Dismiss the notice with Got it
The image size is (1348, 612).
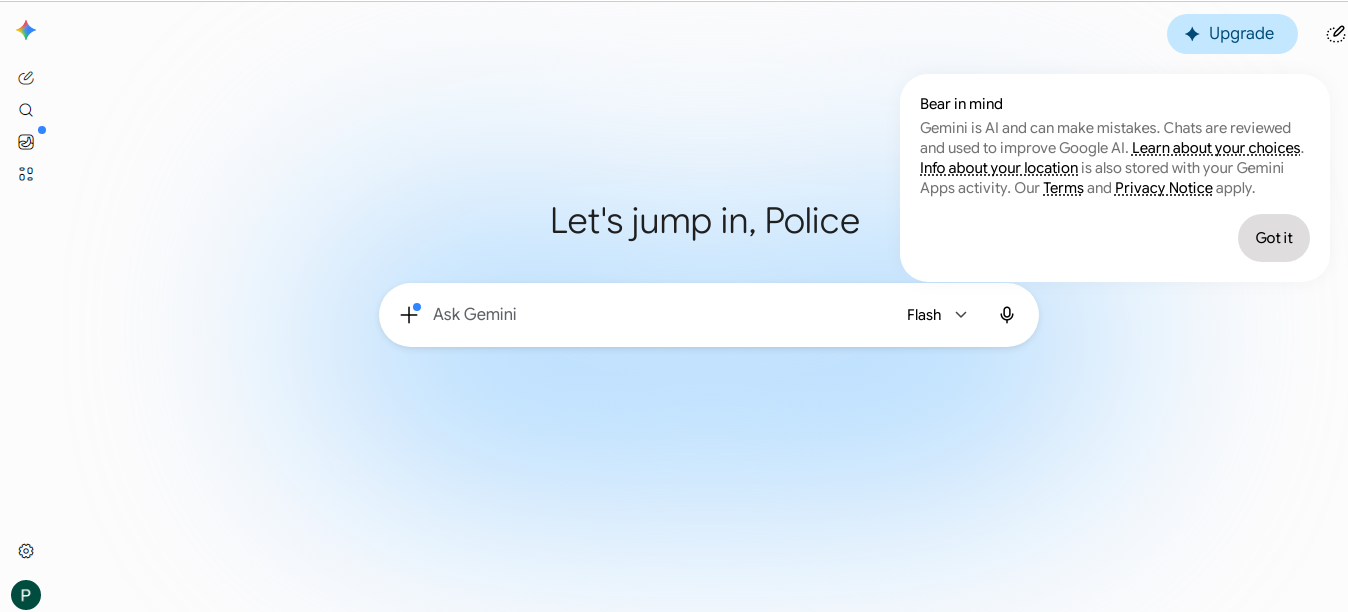click(x=1274, y=238)
